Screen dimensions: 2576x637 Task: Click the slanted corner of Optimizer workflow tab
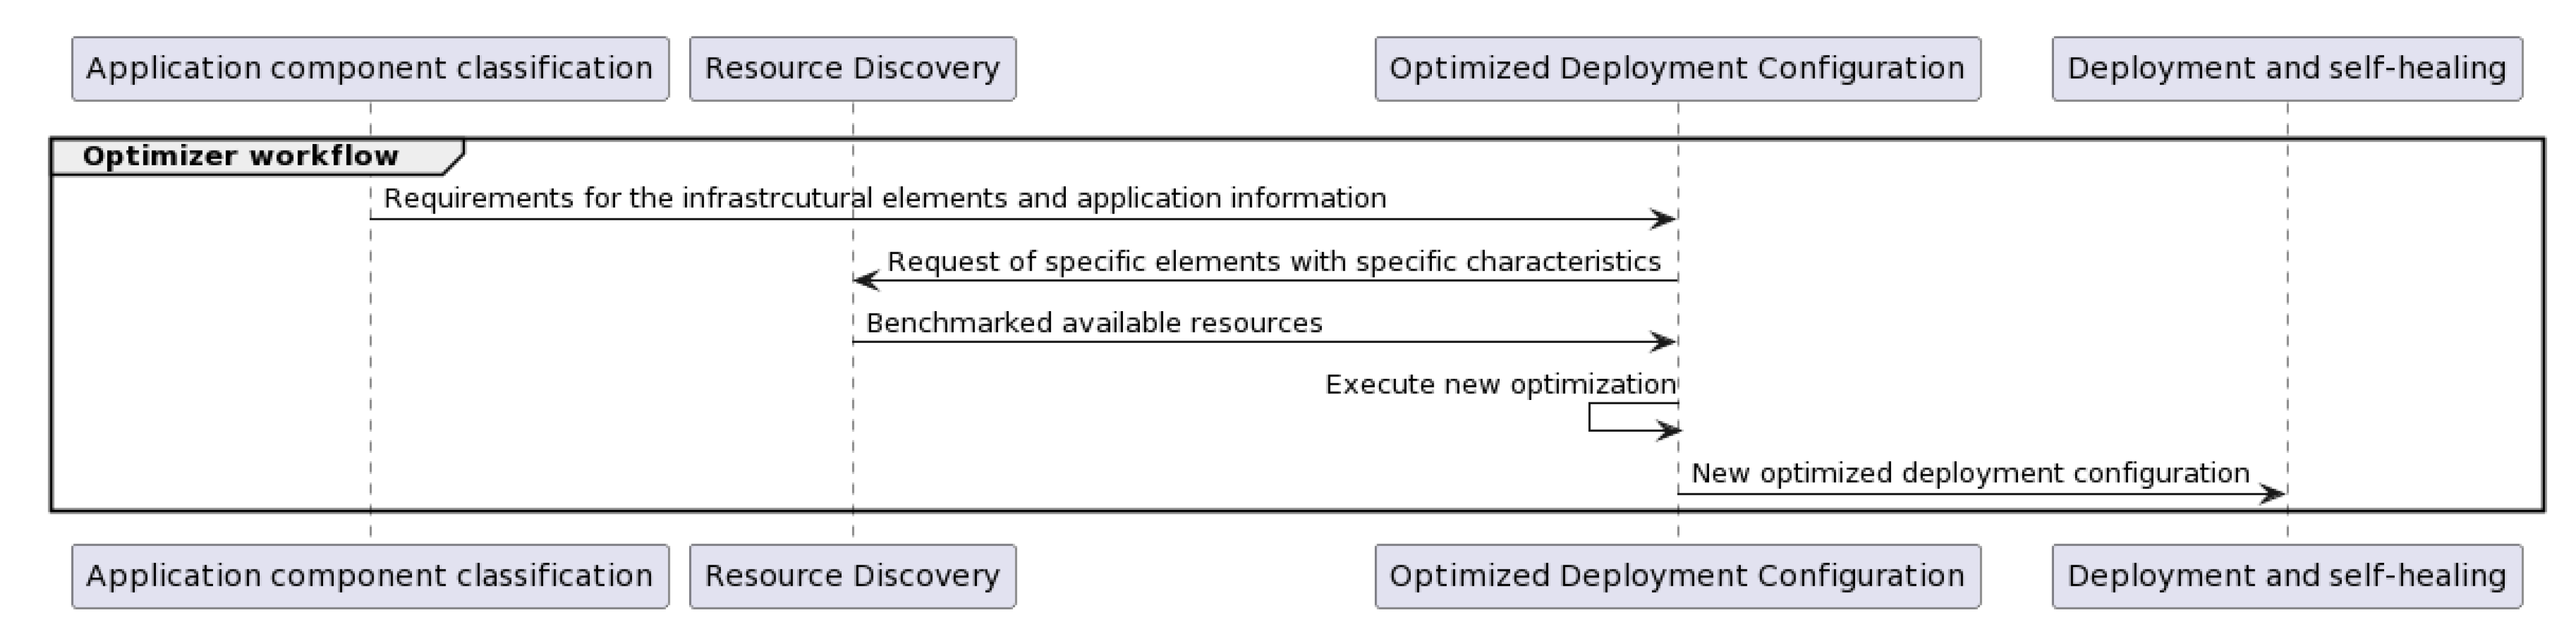[456, 156]
